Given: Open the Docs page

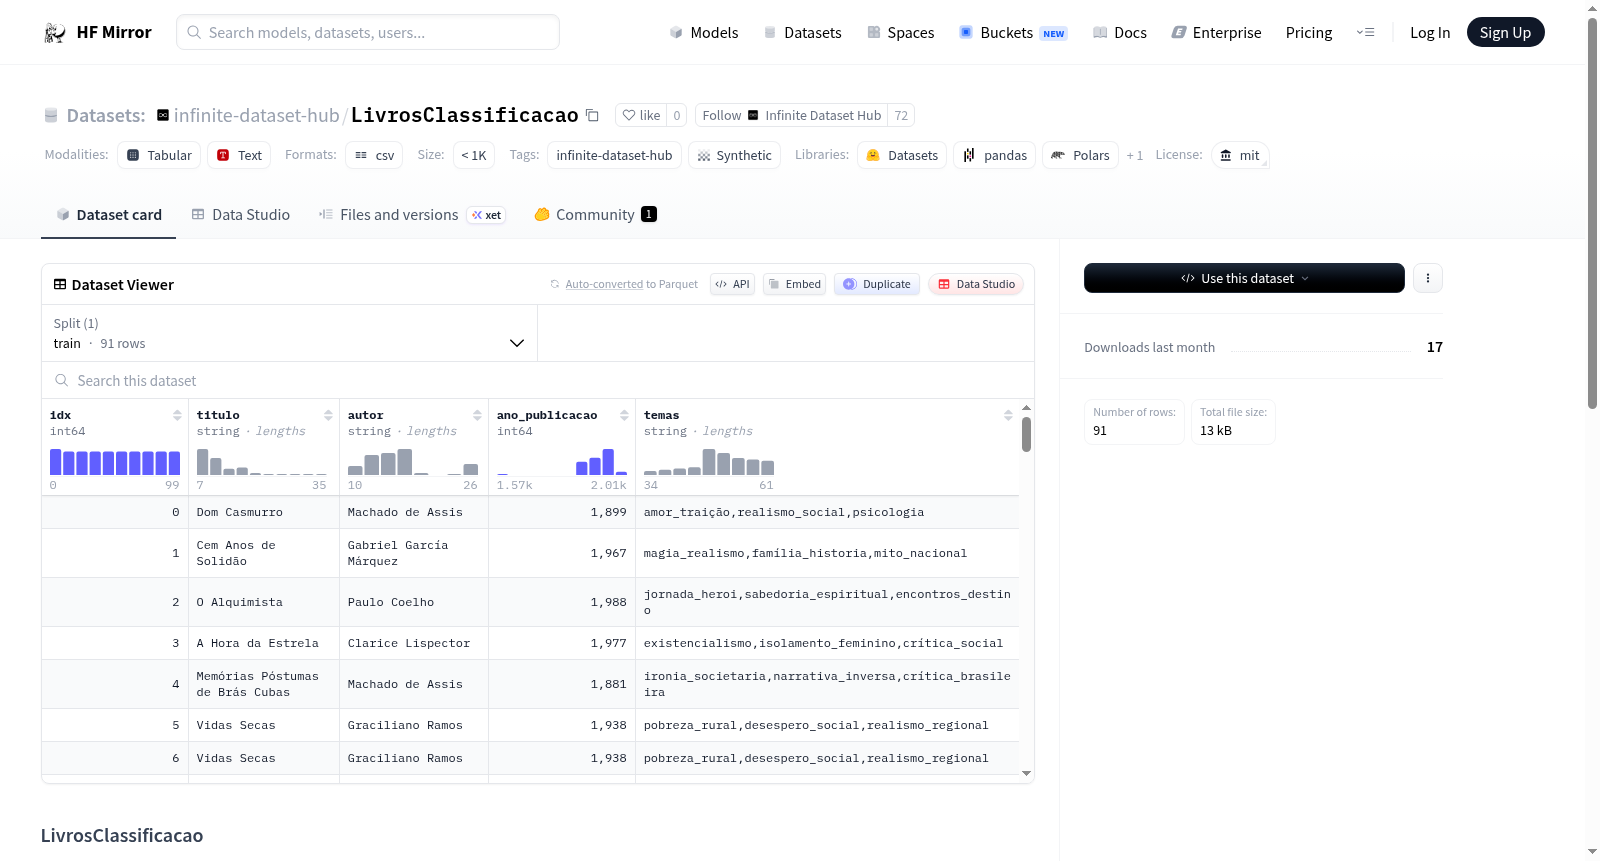Looking at the screenshot, I should point(1120,33).
